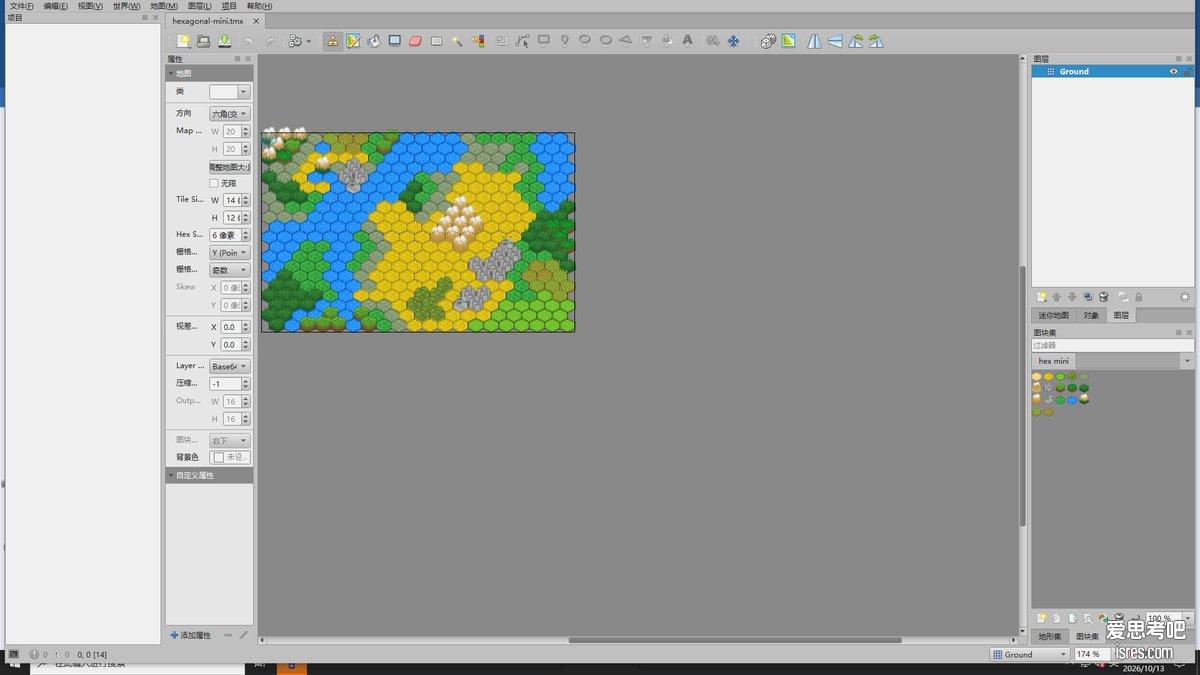Open the 地图 menu
This screenshot has height=675, width=1200.
(164, 6)
